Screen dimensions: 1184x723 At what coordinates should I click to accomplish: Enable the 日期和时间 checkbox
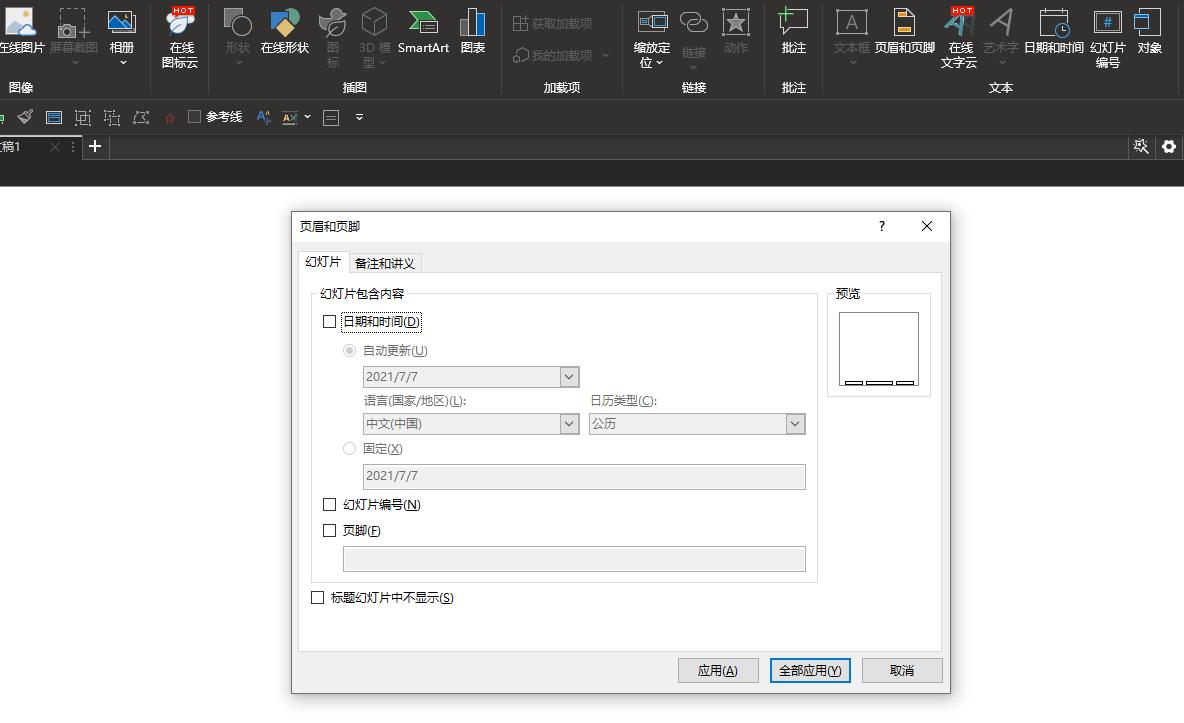click(x=330, y=322)
